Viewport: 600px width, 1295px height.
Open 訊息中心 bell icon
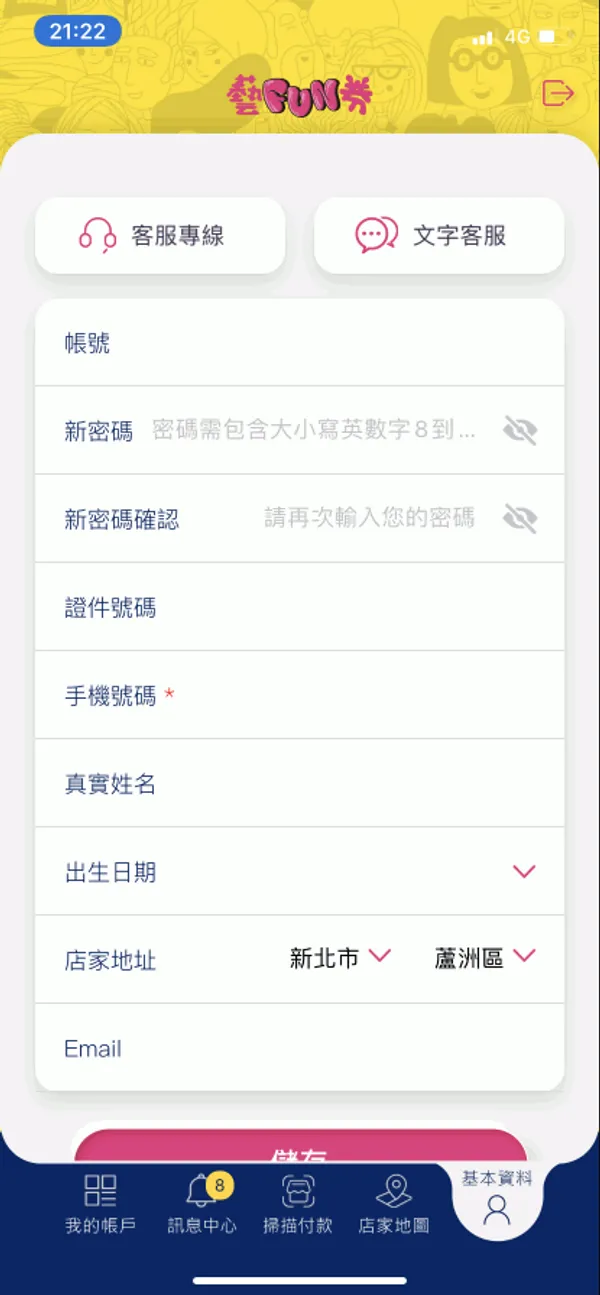pos(202,1192)
